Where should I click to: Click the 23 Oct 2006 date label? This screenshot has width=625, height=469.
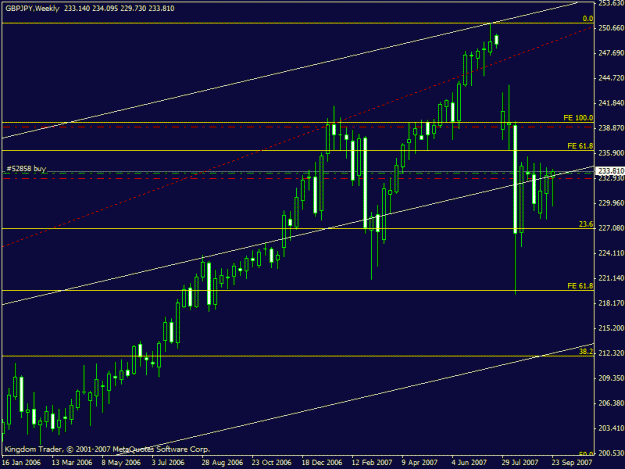pos(271,463)
